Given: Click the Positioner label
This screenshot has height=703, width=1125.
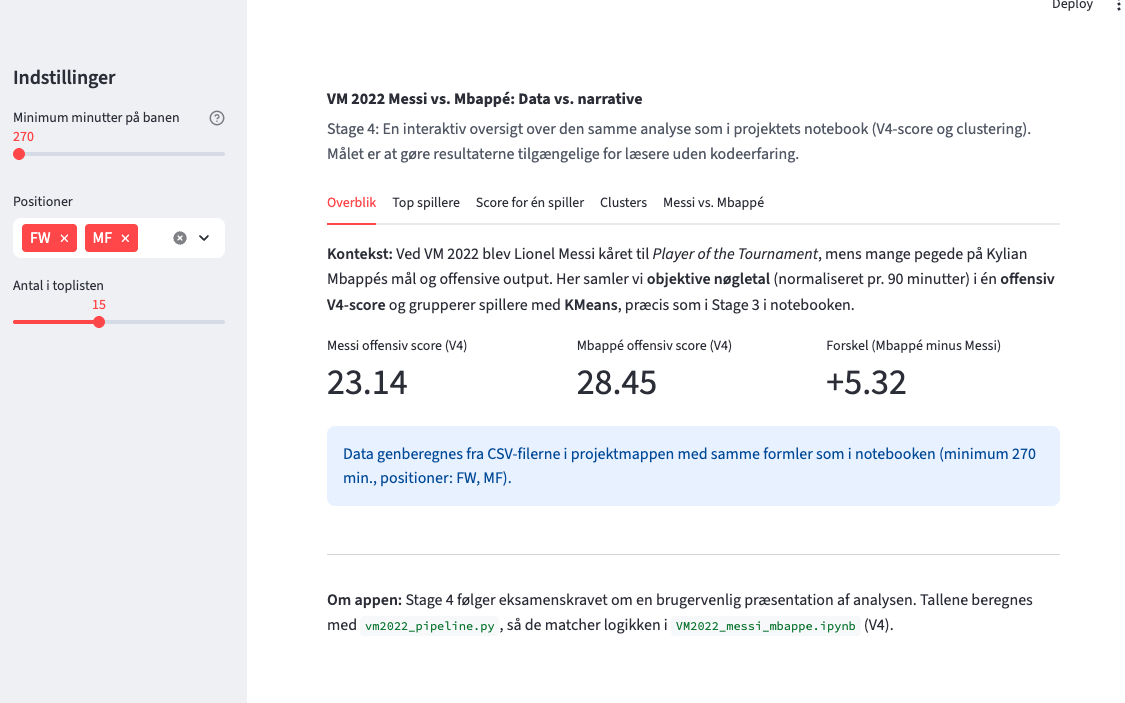Looking at the screenshot, I should (x=43, y=202).
